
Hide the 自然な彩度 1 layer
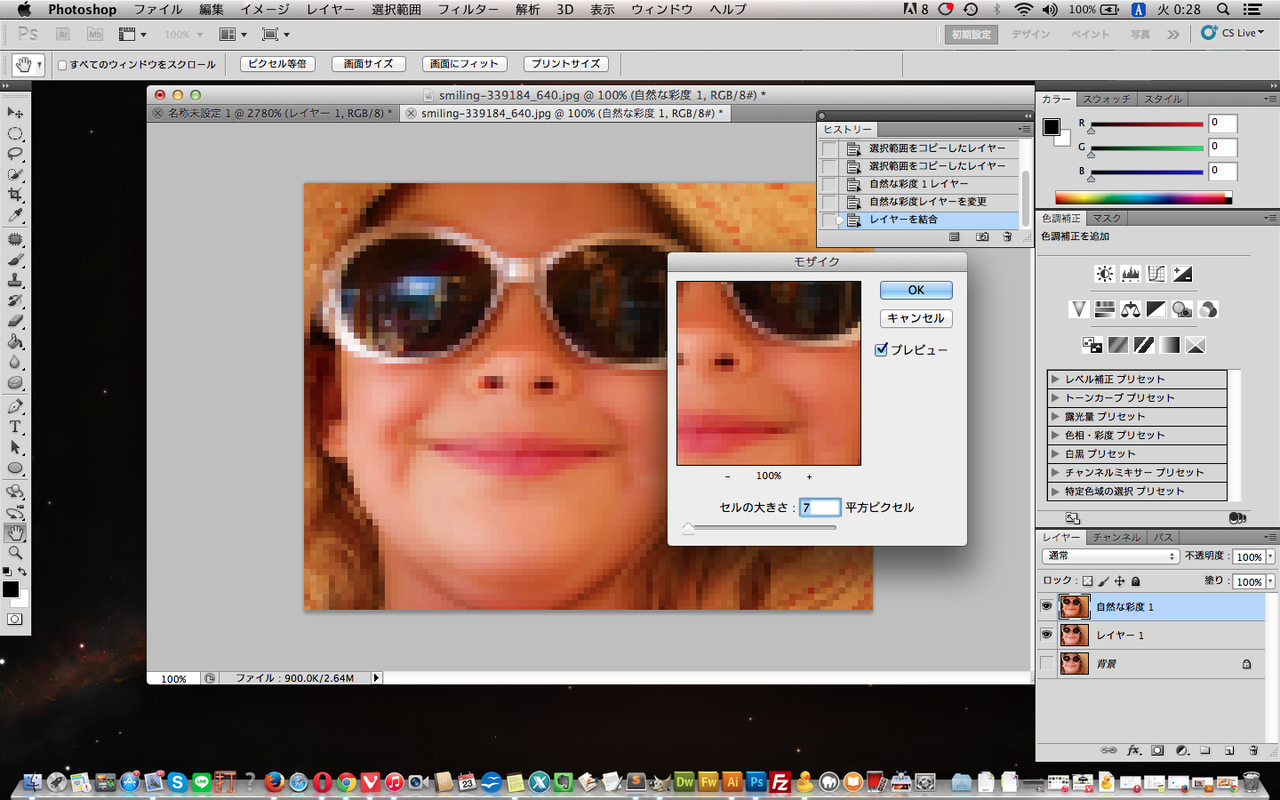click(1047, 607)
